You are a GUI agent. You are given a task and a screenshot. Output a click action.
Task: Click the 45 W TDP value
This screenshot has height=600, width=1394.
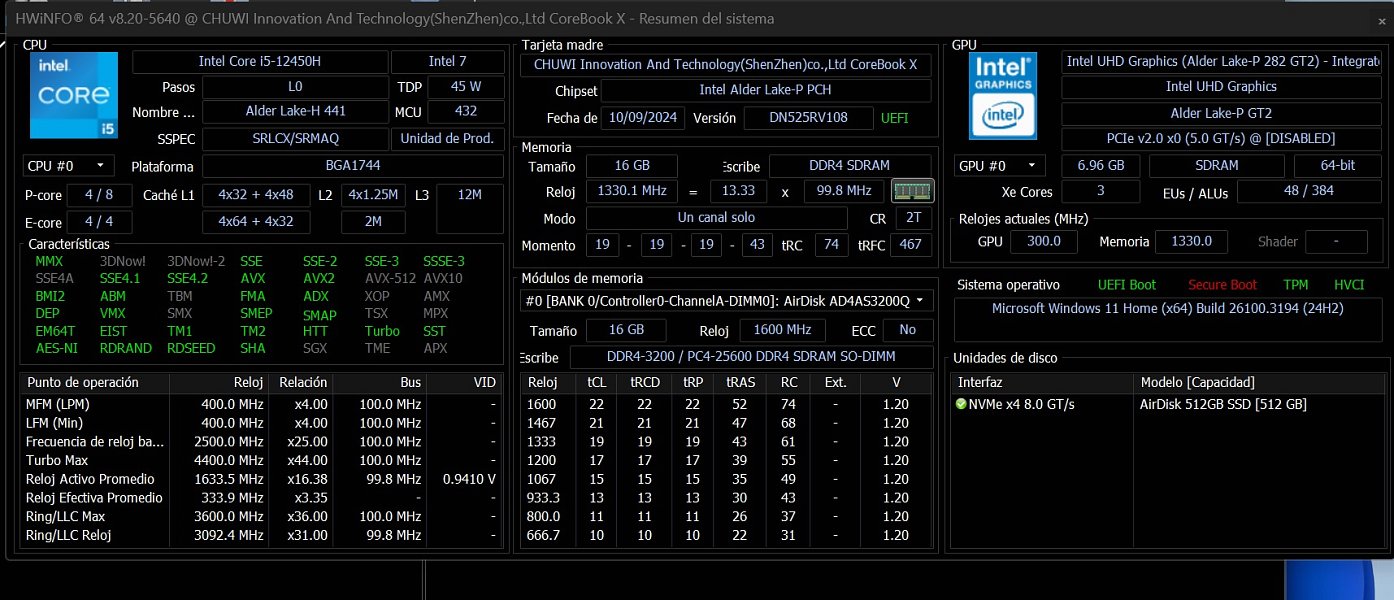tap(466, 87)
